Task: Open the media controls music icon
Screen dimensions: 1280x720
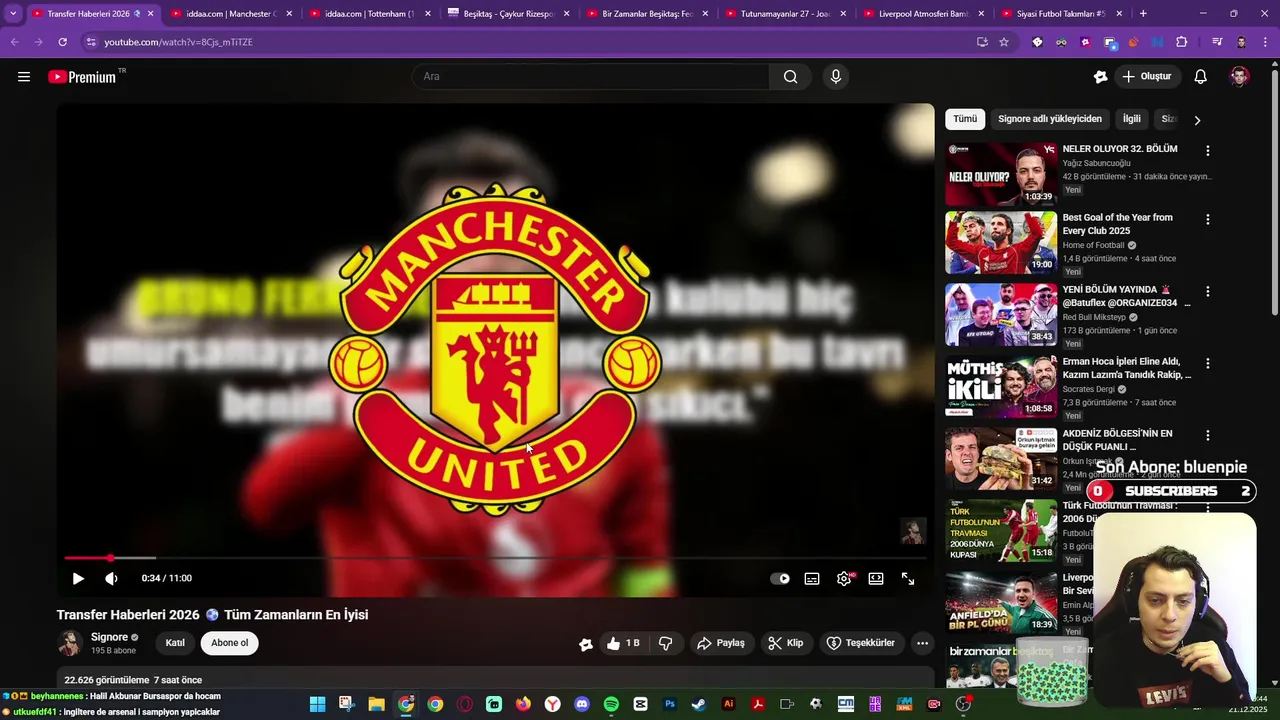Action: (1217, 42)
